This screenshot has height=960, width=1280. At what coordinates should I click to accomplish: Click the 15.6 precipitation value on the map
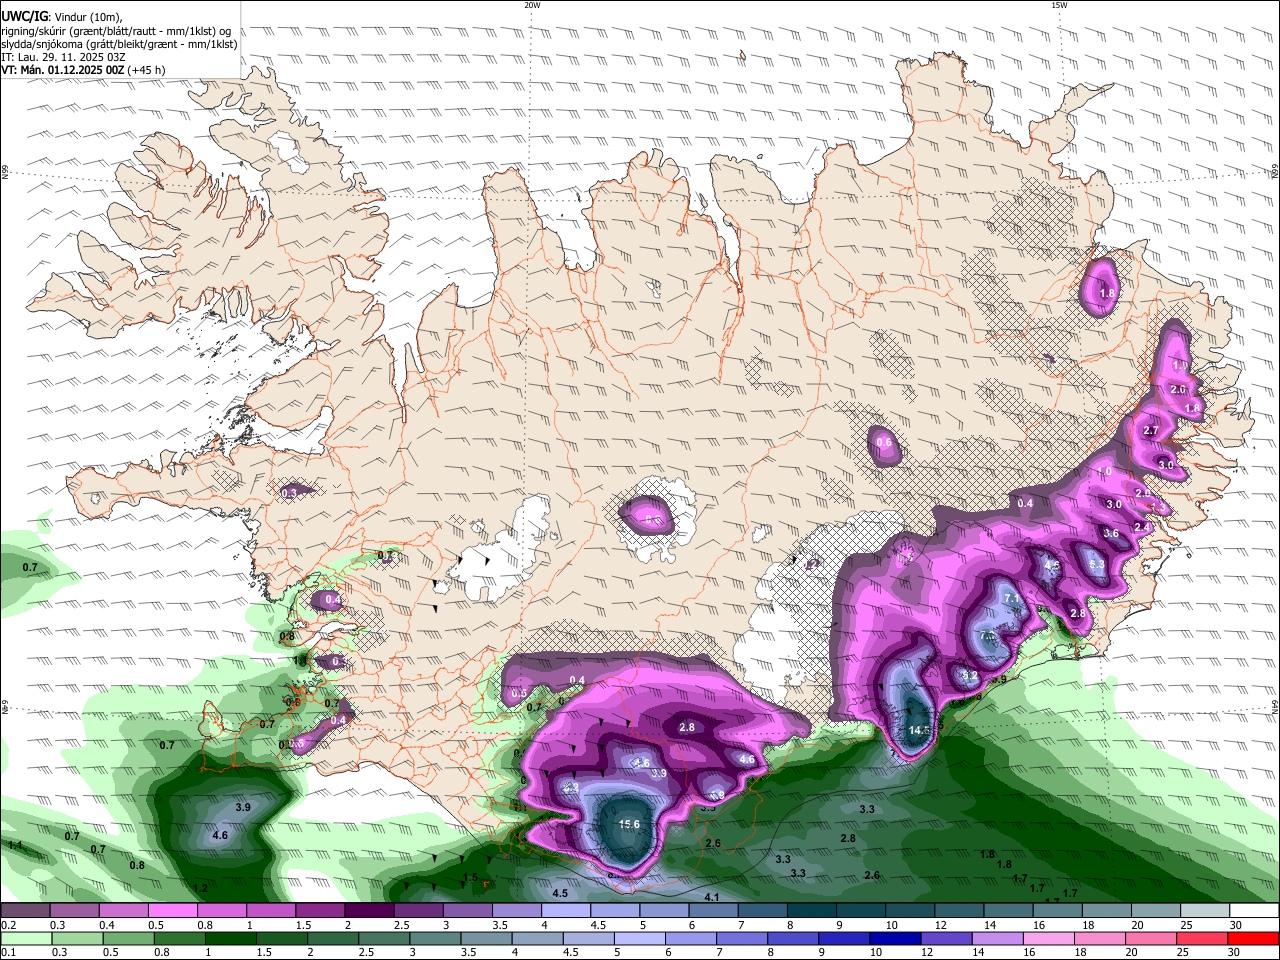pos(630,824)
